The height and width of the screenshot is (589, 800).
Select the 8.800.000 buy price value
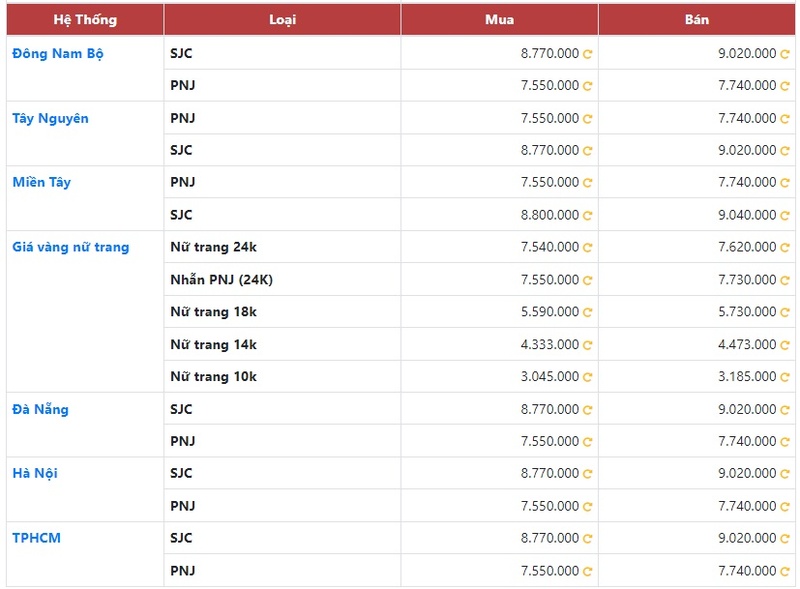point(550,215)
